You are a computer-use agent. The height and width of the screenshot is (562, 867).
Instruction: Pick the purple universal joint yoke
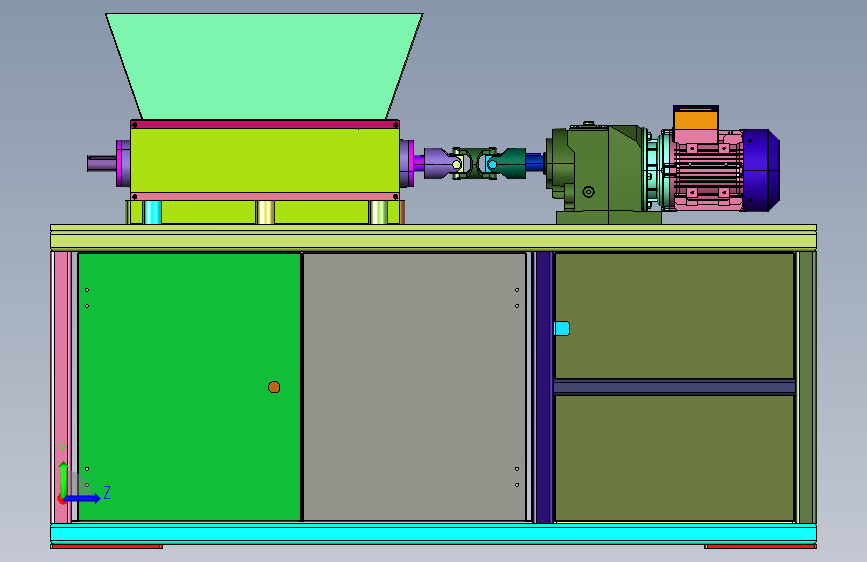441,163
